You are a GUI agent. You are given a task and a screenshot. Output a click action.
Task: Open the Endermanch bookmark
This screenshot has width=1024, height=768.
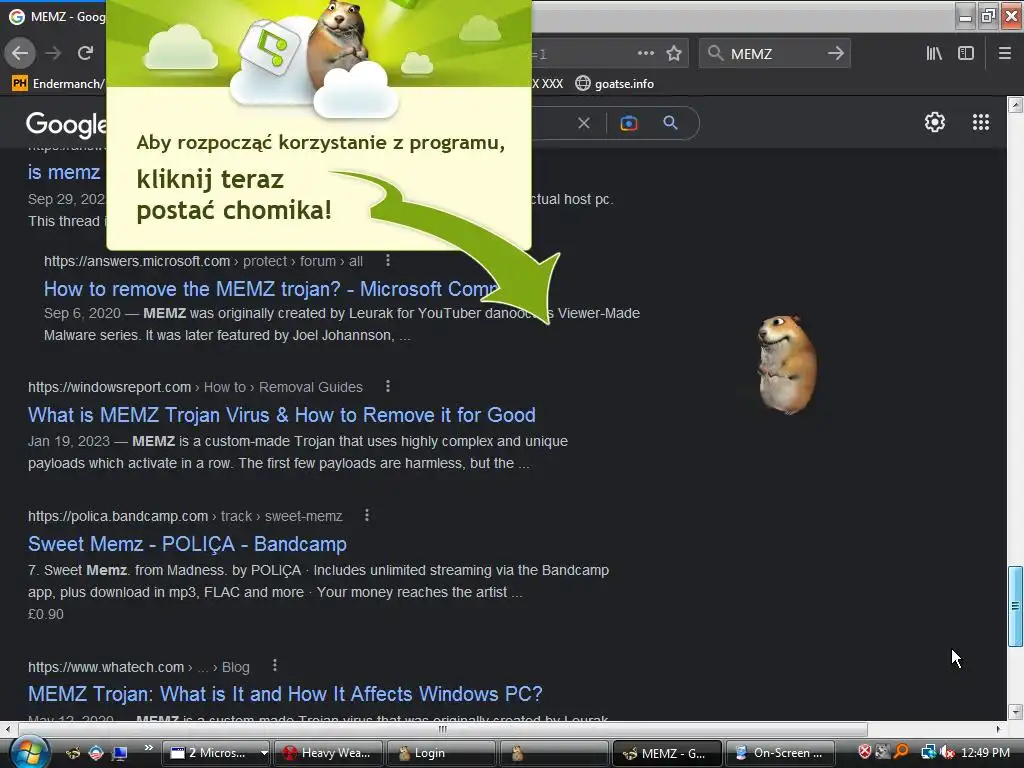pos(57,84)
